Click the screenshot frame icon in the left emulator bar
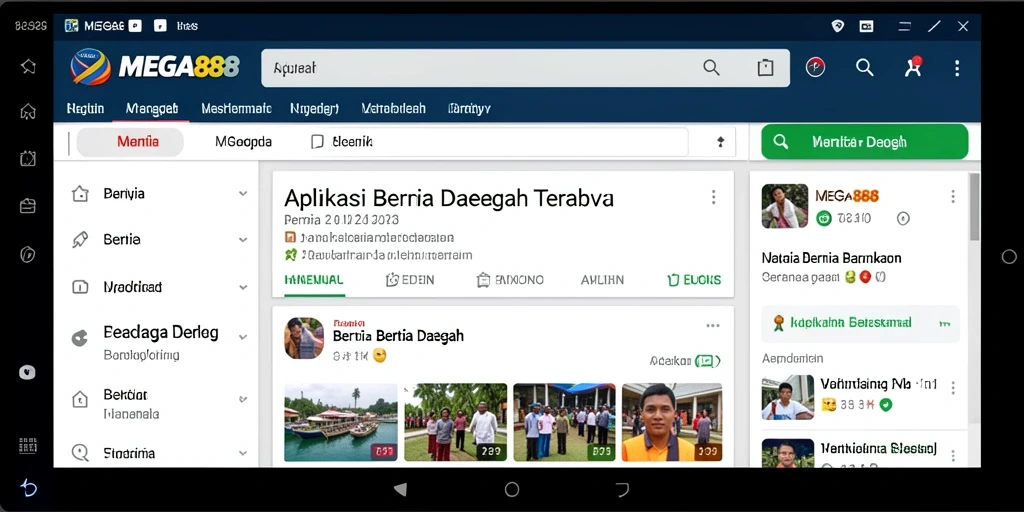Screen dimensions: 1024x512 [x=27, y=158]
